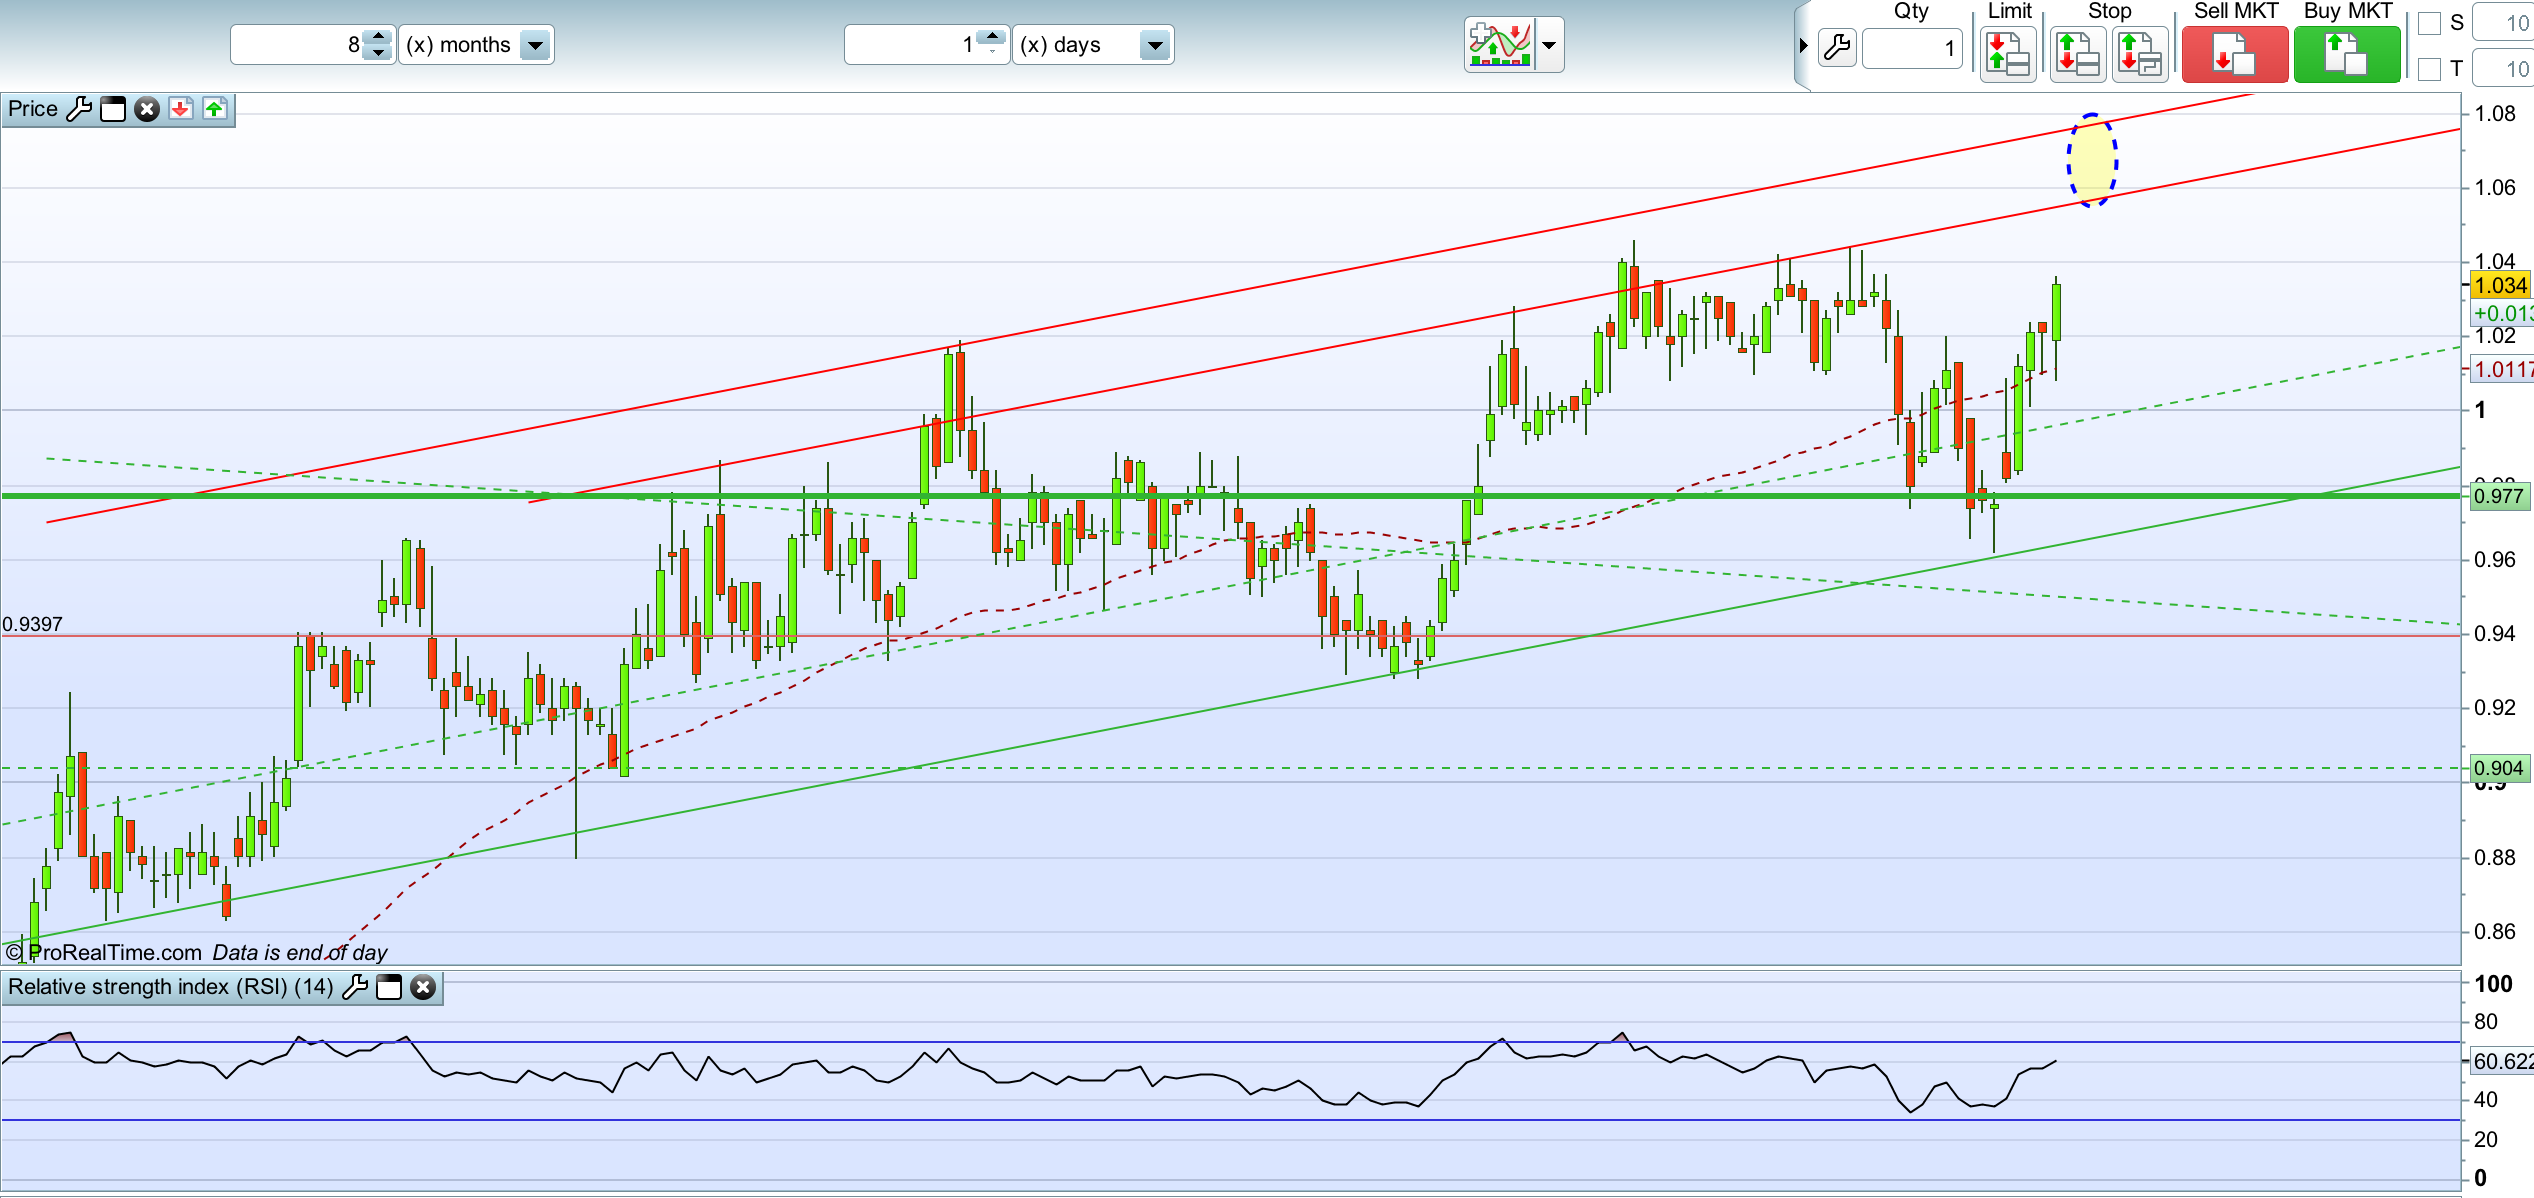
Task: Click the Sell MKT button
Action: point(2234,55)
